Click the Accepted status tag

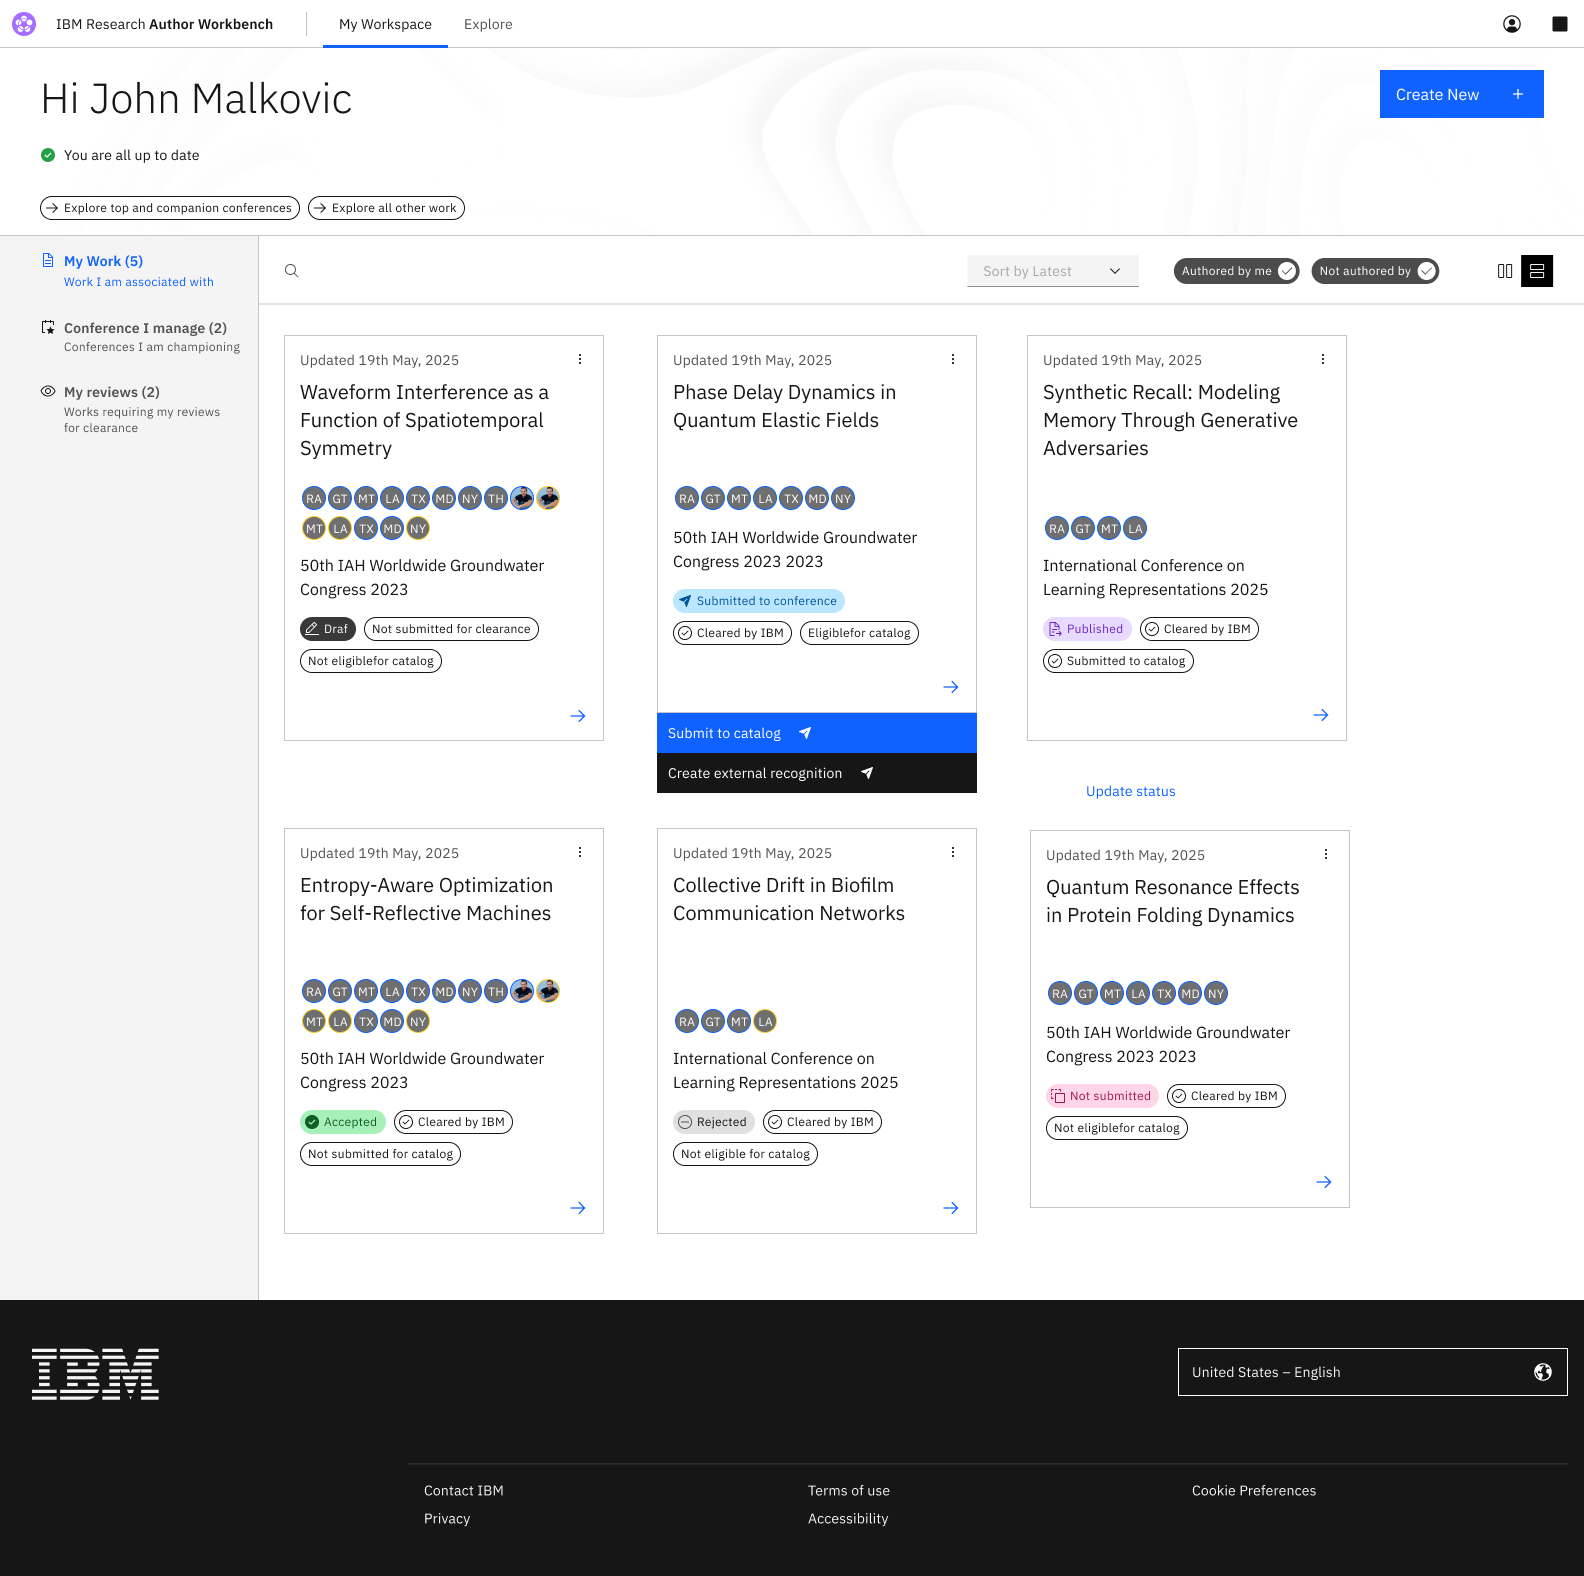coord(343,1122)
